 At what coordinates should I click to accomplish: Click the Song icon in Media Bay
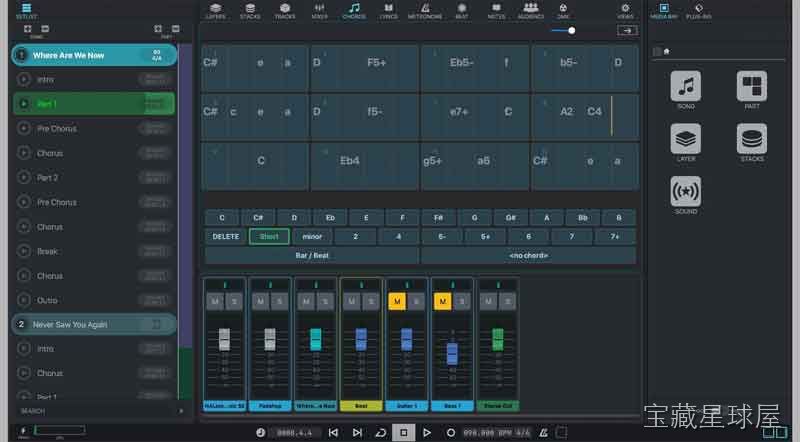(685, 86)
